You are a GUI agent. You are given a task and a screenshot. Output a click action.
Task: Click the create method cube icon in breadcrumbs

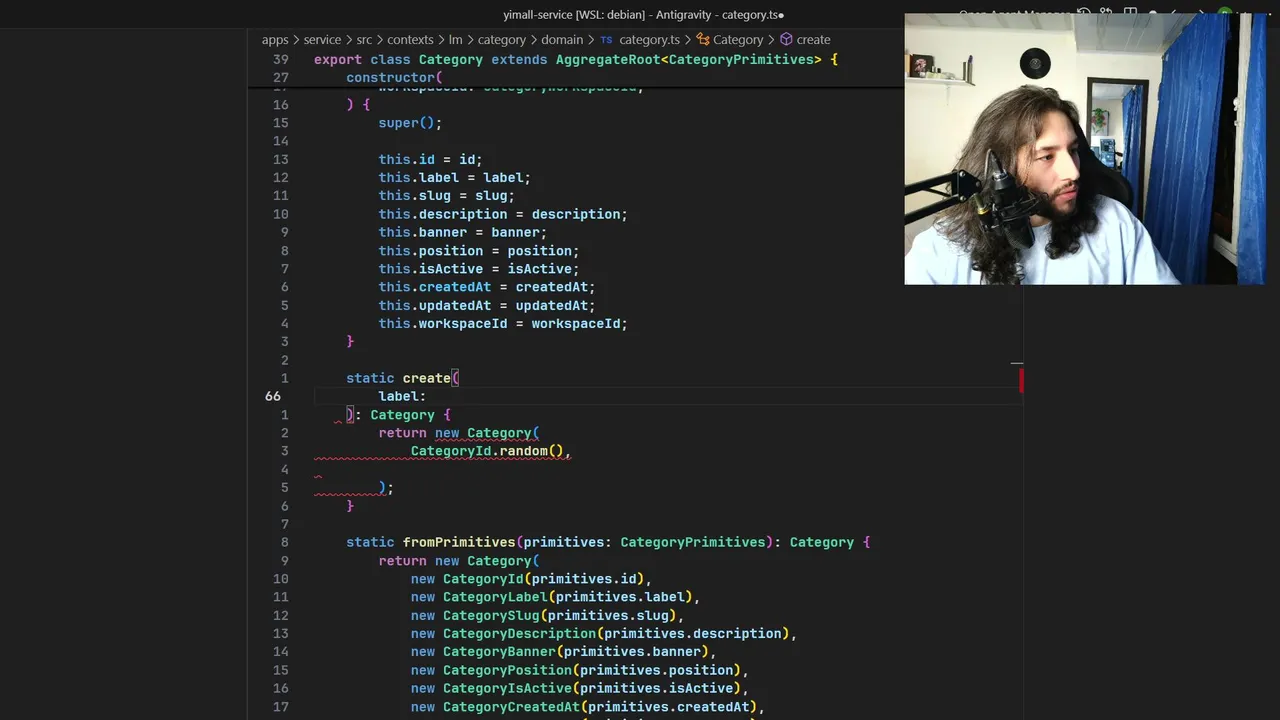click(786, 40)
